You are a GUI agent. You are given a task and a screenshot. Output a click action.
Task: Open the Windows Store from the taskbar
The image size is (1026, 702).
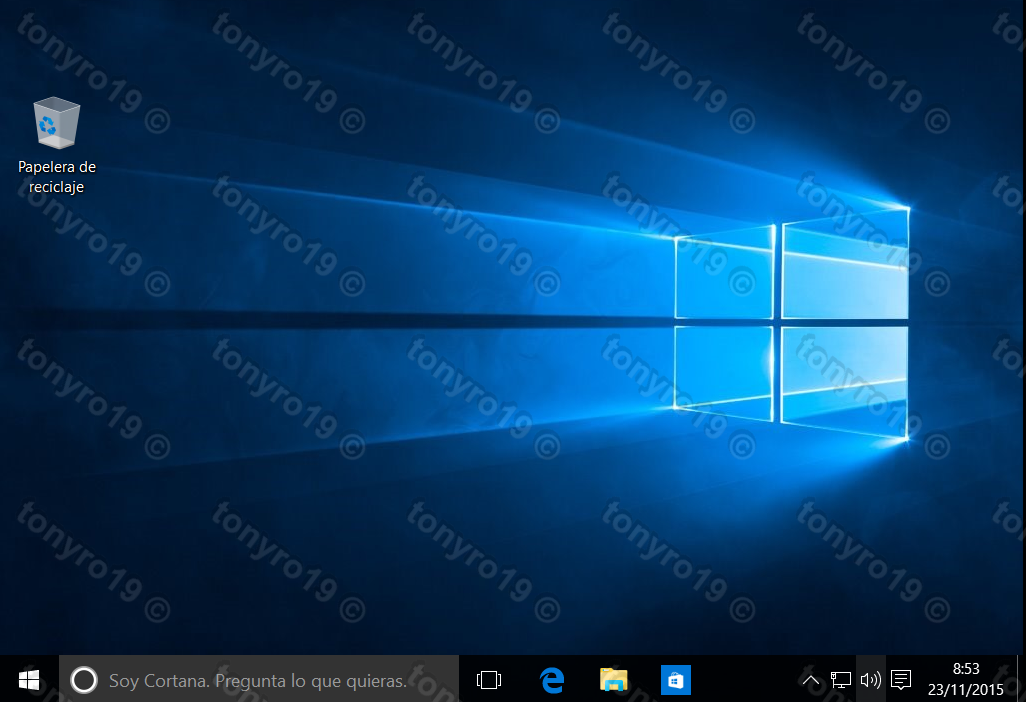(675, 680)
